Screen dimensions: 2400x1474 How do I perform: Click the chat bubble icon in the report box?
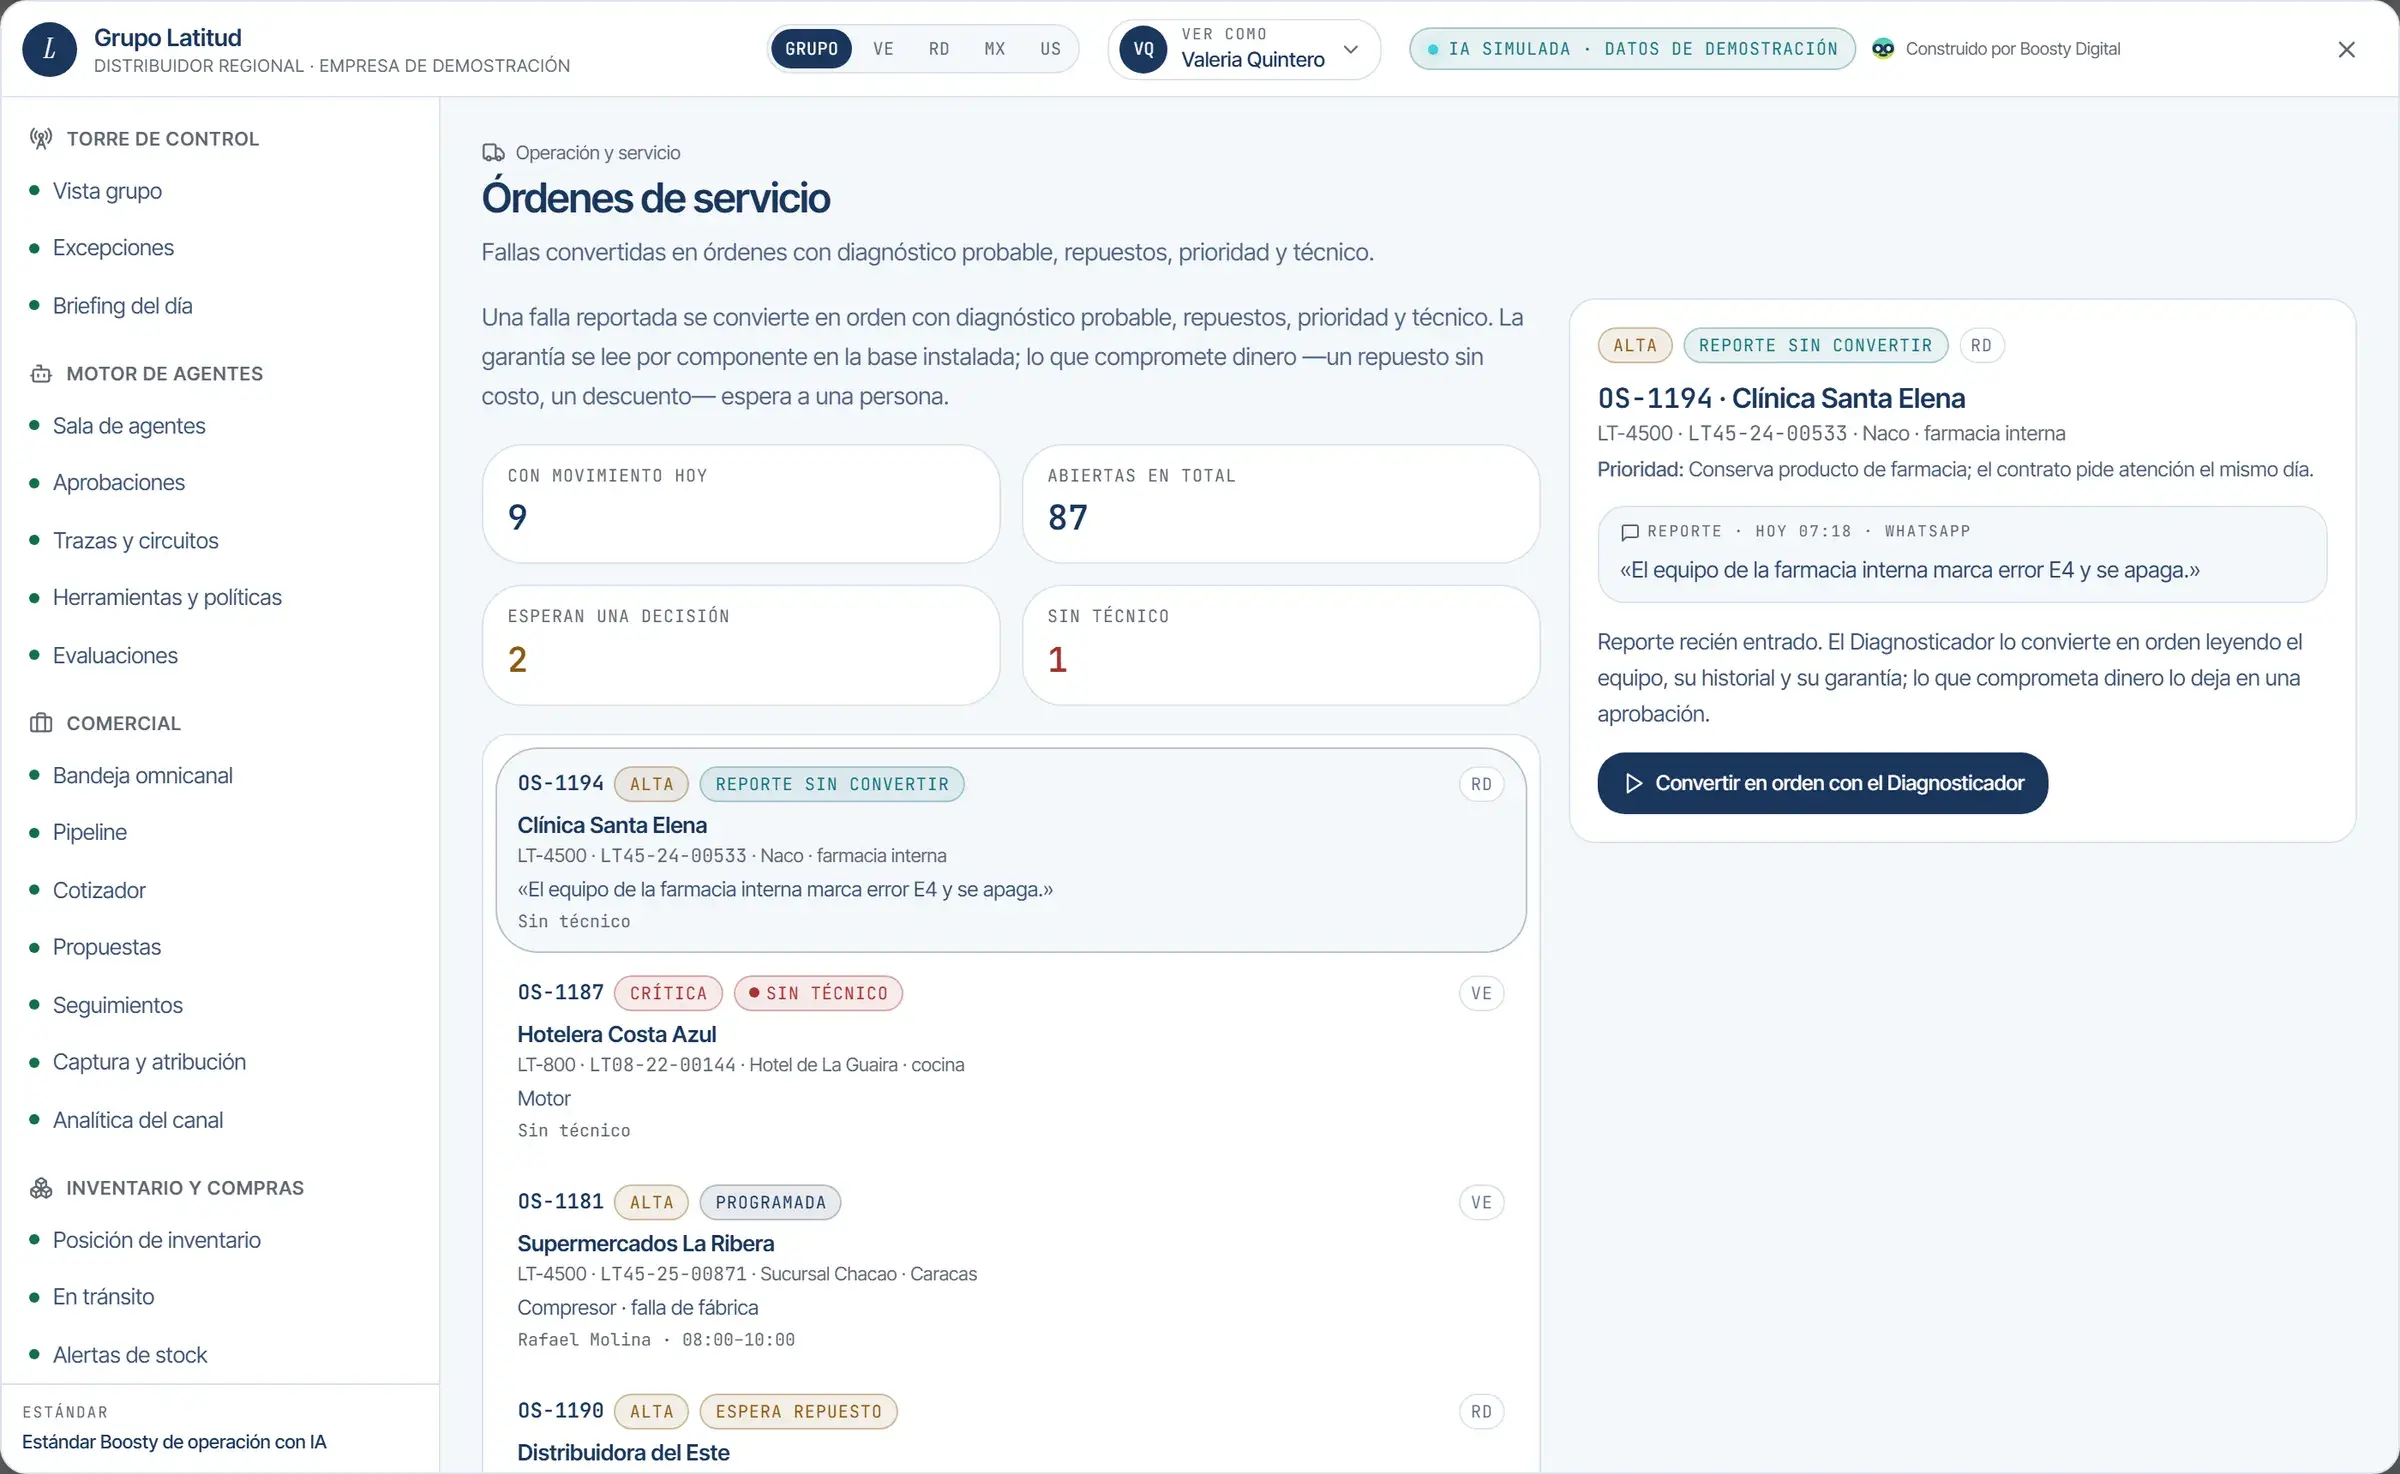(1630, 532)
